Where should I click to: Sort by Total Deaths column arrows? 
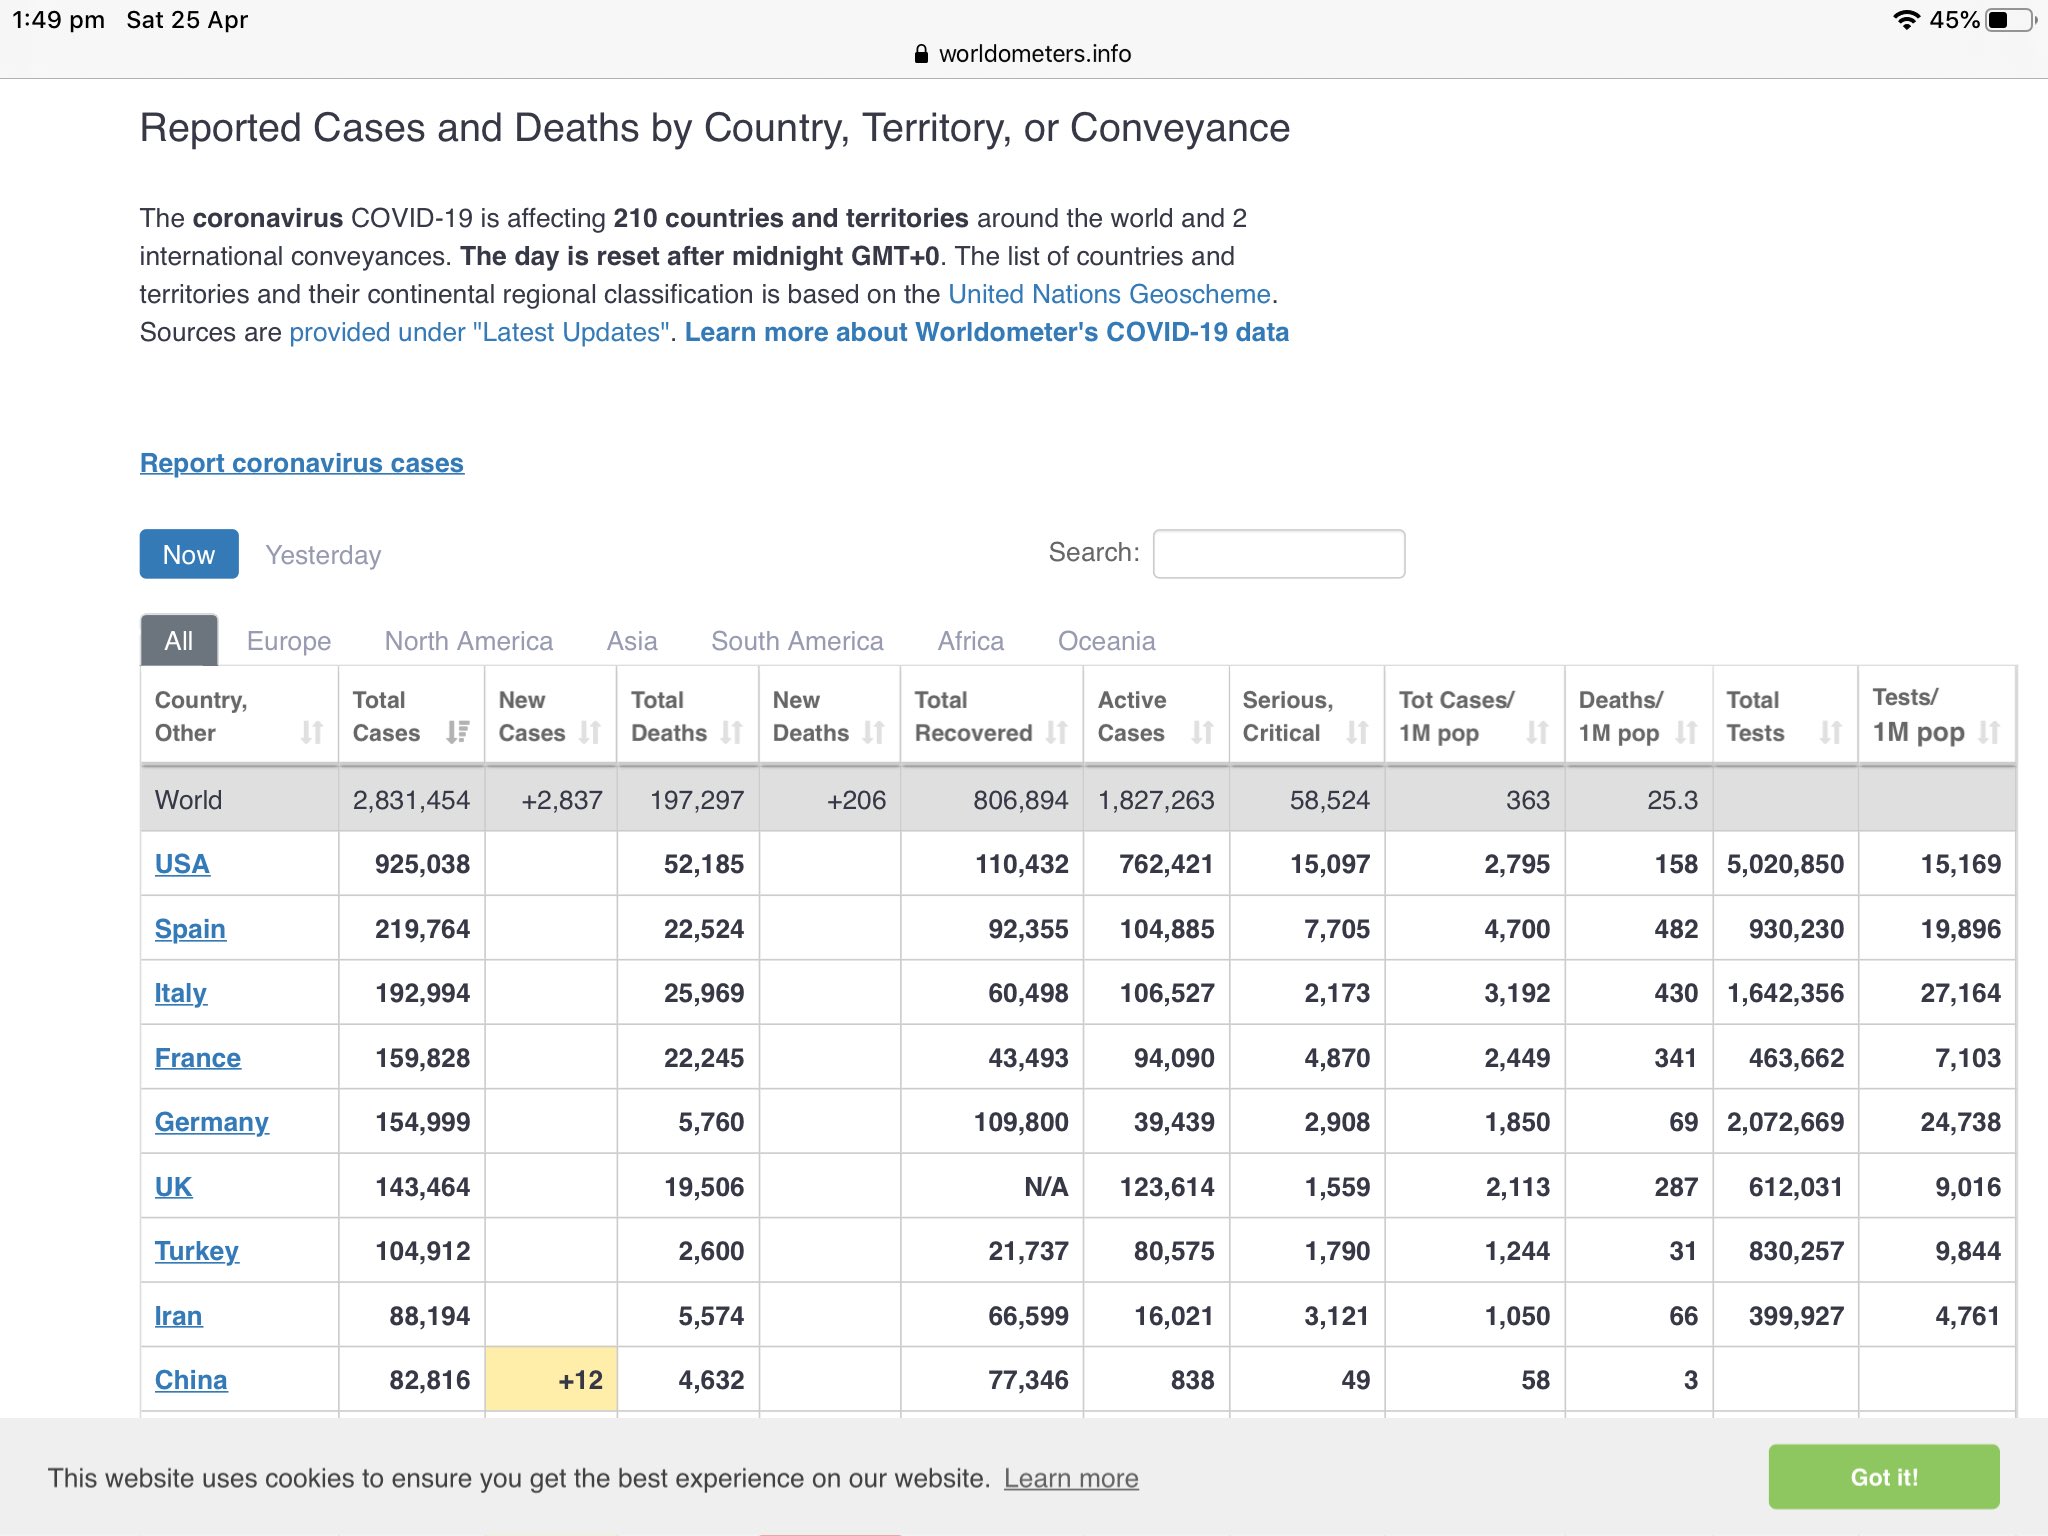(x=732, y=733)
